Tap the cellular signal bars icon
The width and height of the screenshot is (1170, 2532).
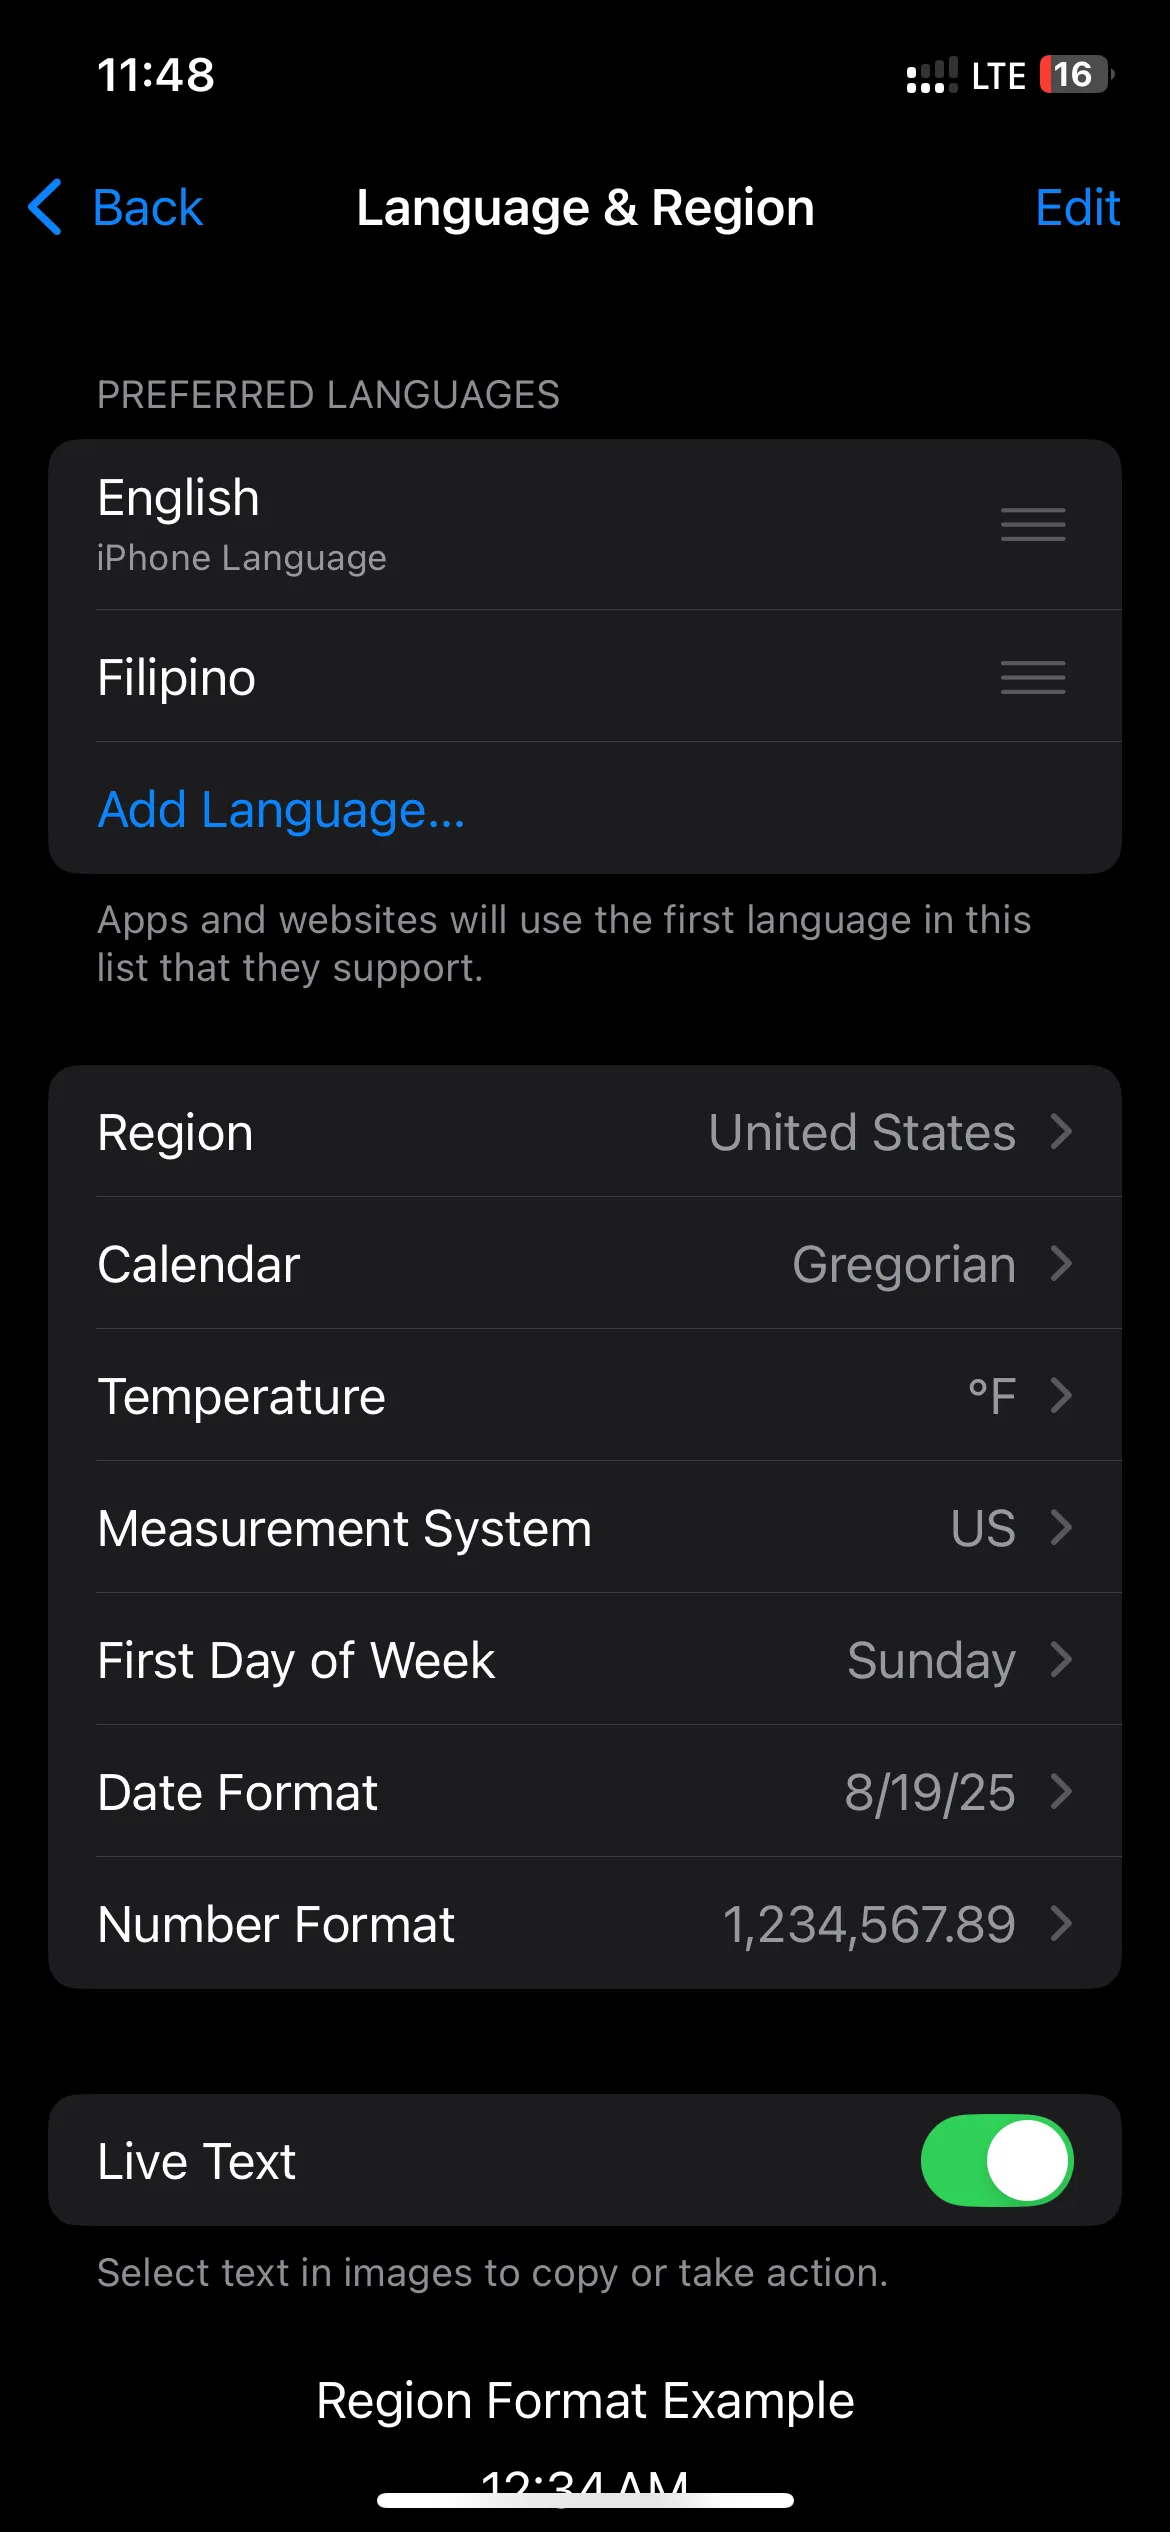(x=931, y=75)
